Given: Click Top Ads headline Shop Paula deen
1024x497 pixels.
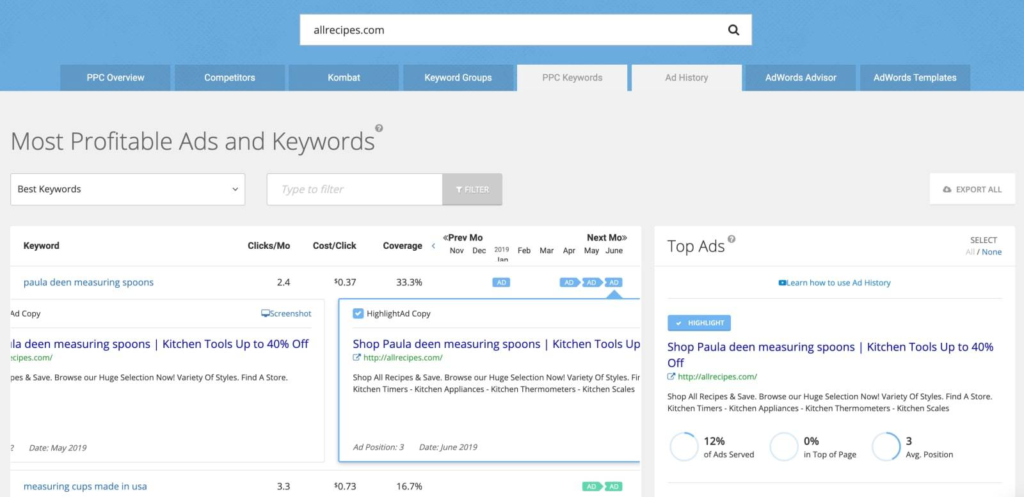Looking at the screenshot, I should click(x=831, y=355).
